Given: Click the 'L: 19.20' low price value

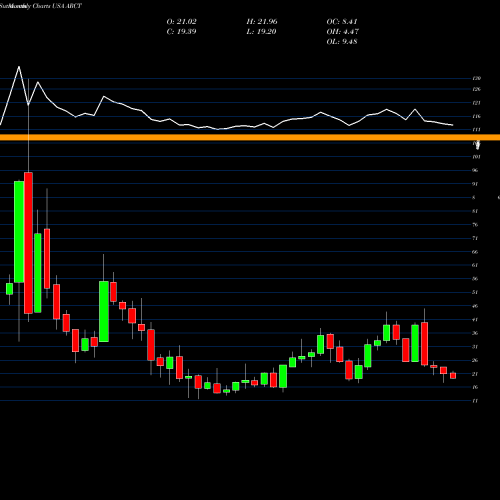Looking at the screenshot, I should click(261, 32).
